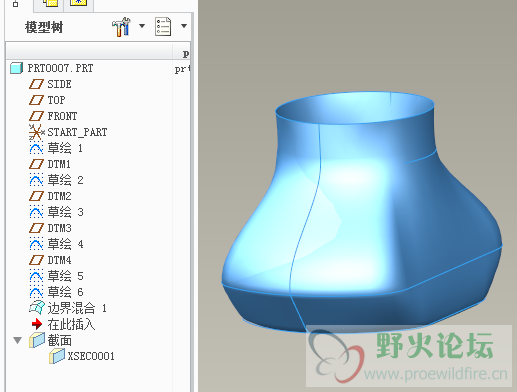Screen dimensions: 517x392
Task: Click the 草绘 4 label
Action: tap(65, 244)
